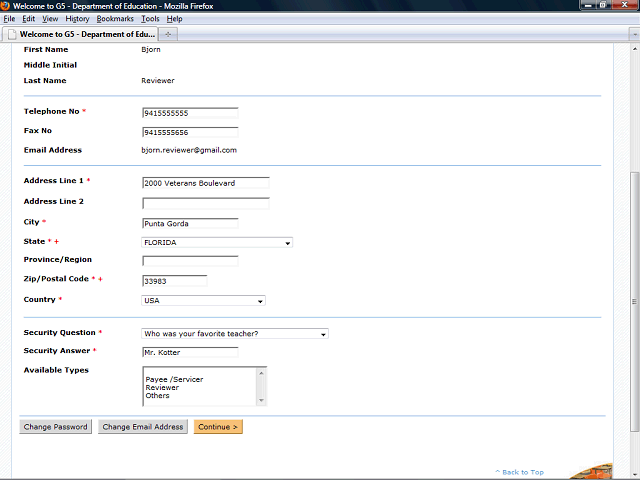
Task: Click the Change Password button
Action: click(56, 427)
